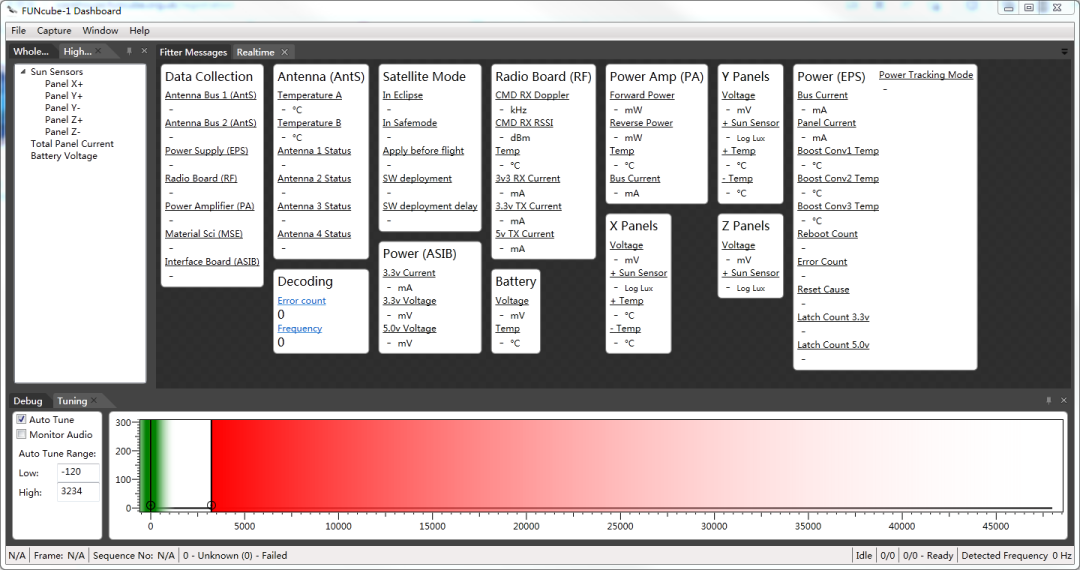Click Antenna Bus 2 (AntS) label
1080x570 pixels.
click(x=211, y=123)
